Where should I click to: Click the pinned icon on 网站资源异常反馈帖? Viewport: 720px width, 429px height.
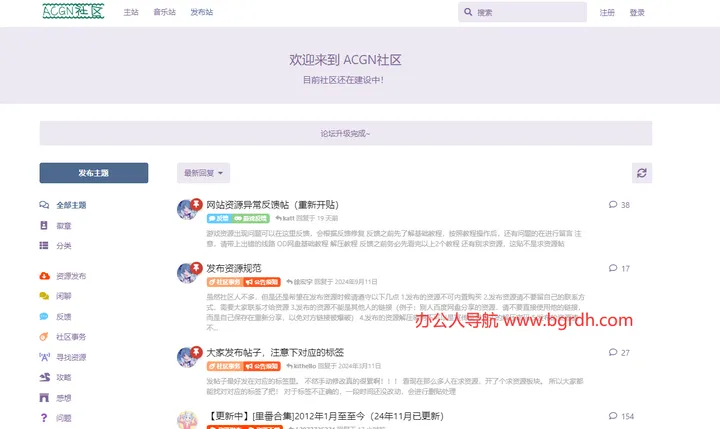tap(197, 204)
